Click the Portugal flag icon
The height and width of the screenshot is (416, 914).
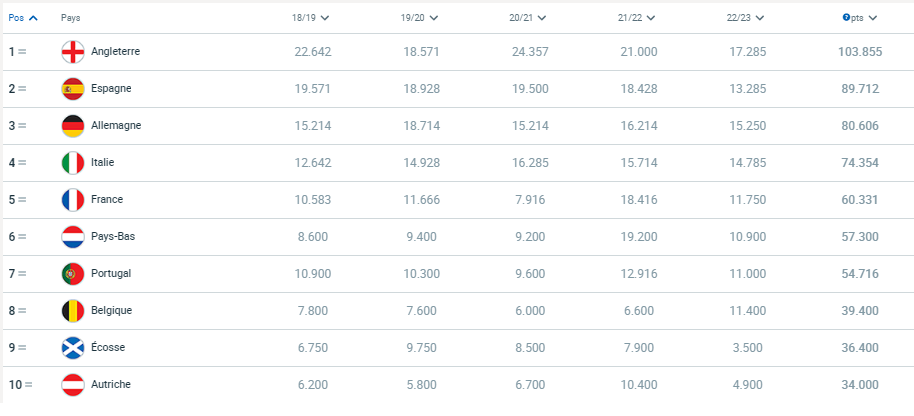[x=73, y=274]
